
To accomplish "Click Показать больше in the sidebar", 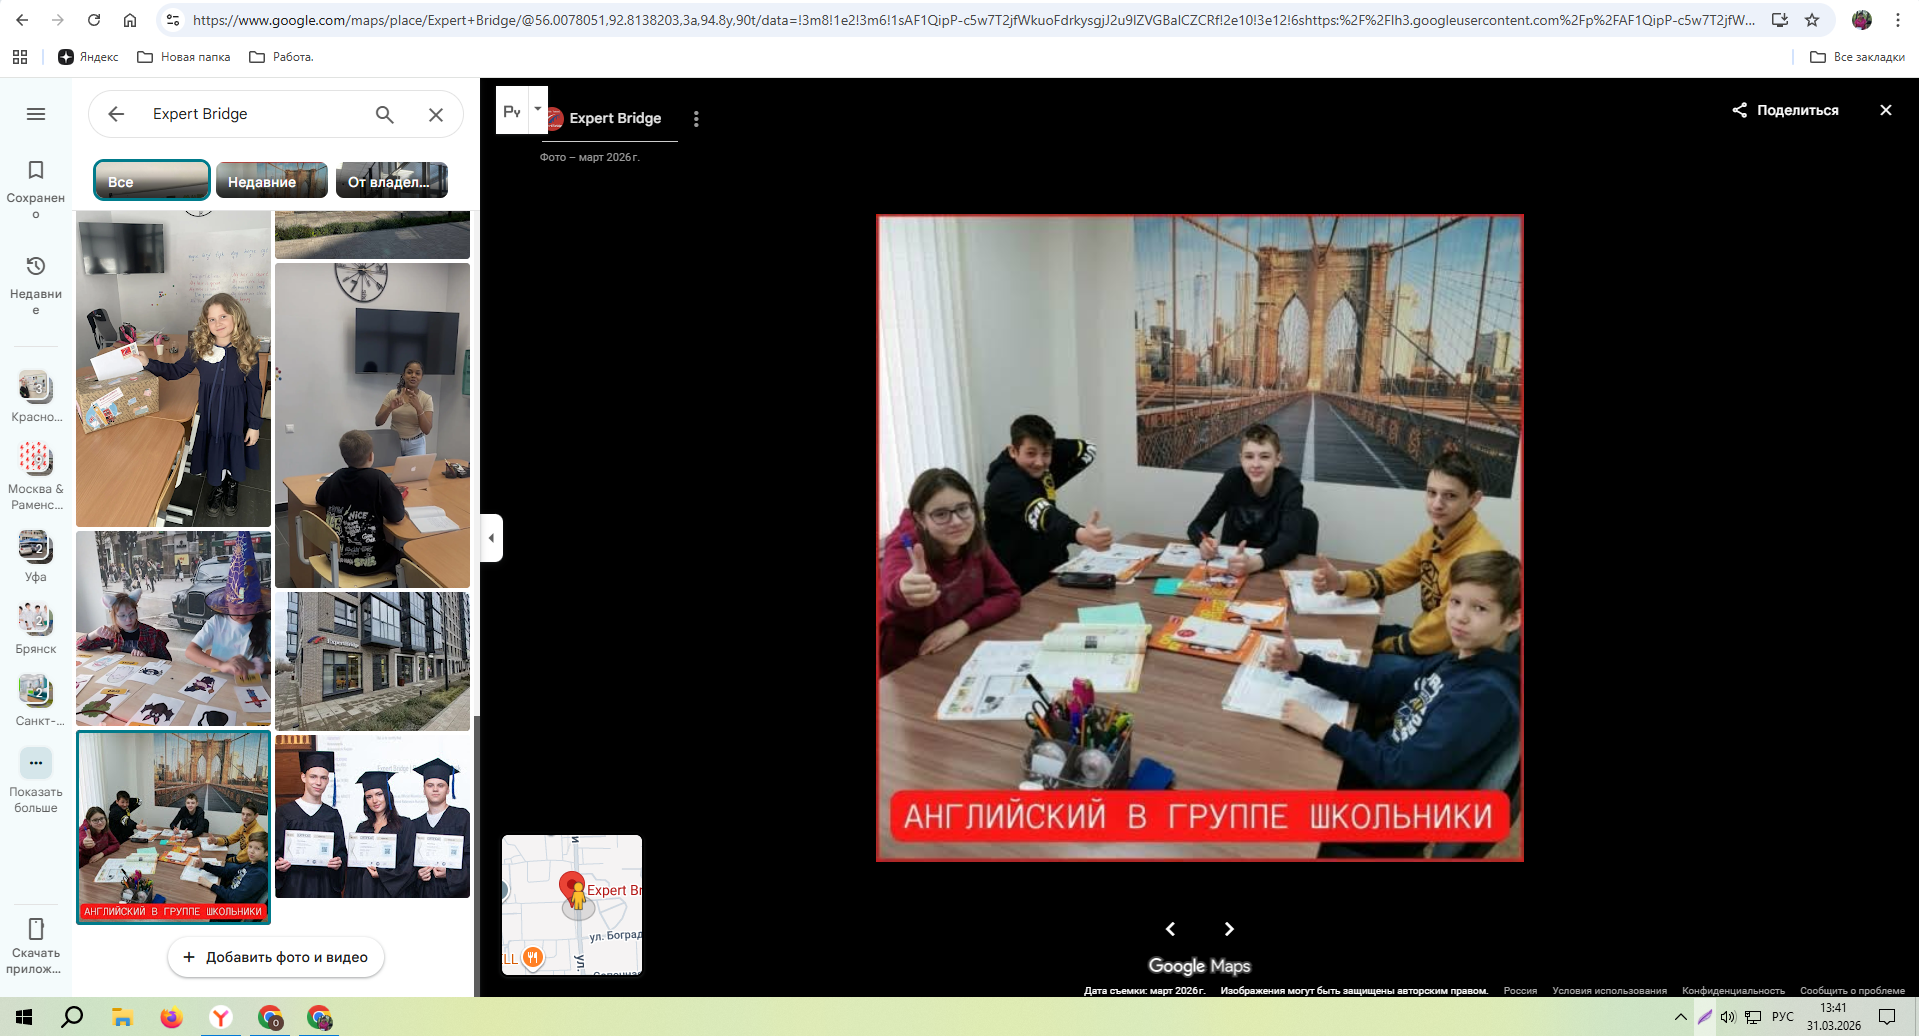I will click(x=36, y=780).
